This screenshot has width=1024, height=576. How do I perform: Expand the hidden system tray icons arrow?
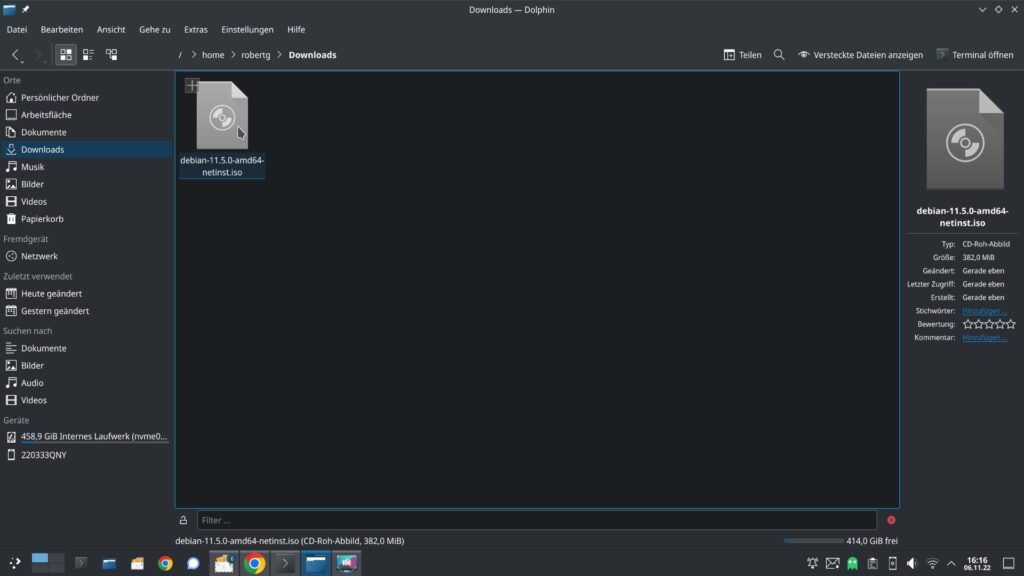[952, 563]
